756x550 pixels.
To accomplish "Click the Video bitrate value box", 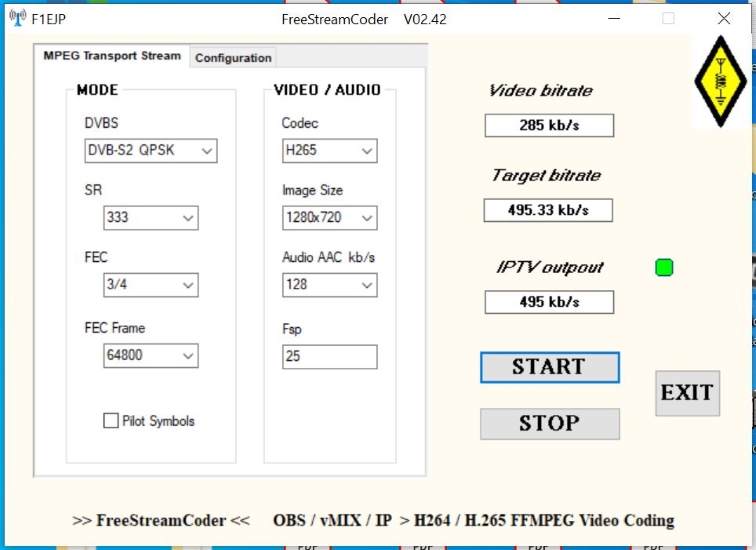I will (x=549, y=126).
